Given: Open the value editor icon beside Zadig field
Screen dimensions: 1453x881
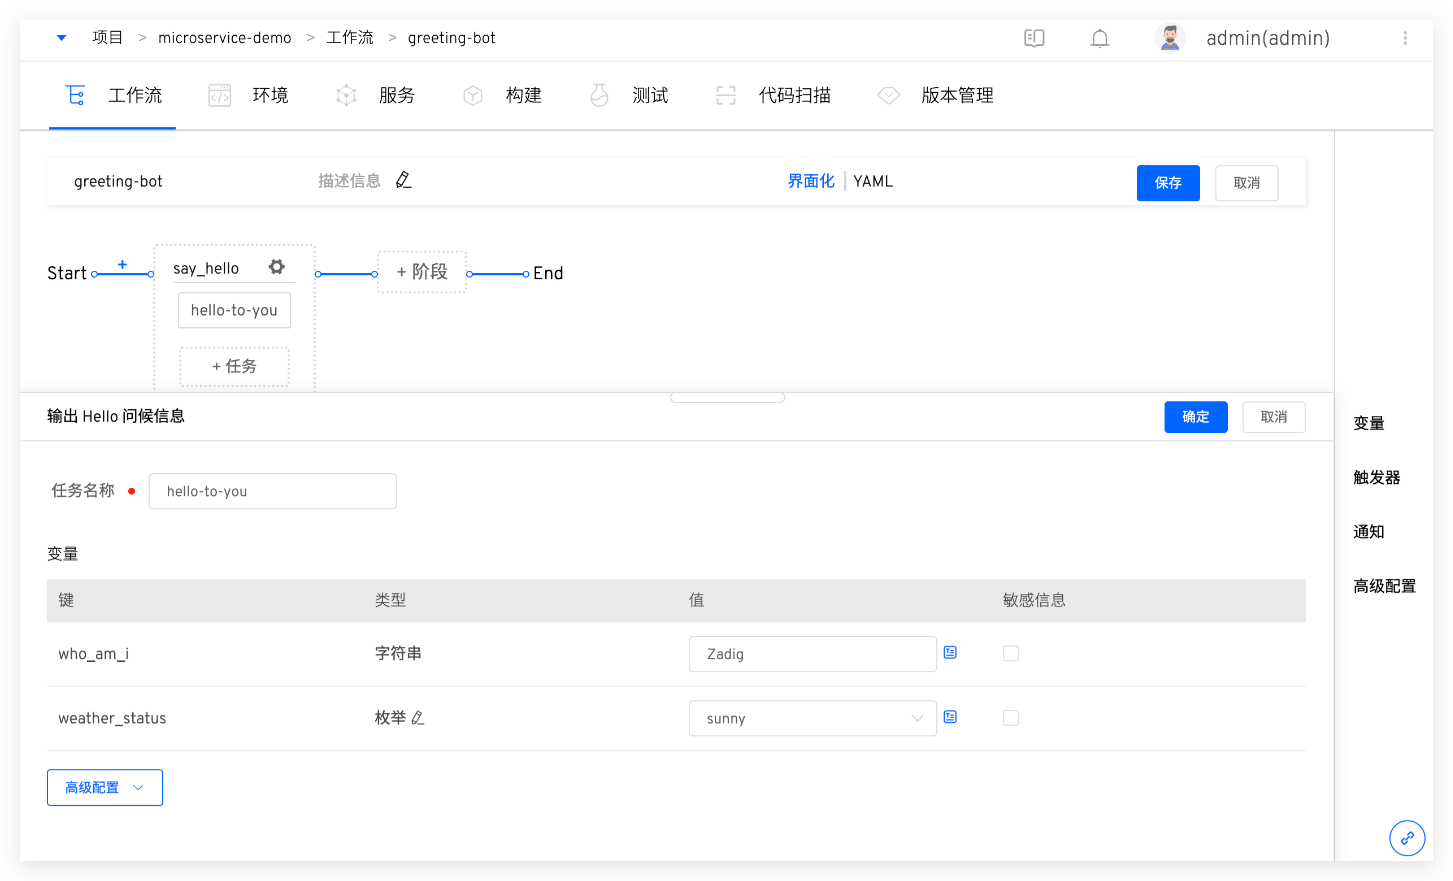Looking at the screenshot, I should (x=949, y=652).
